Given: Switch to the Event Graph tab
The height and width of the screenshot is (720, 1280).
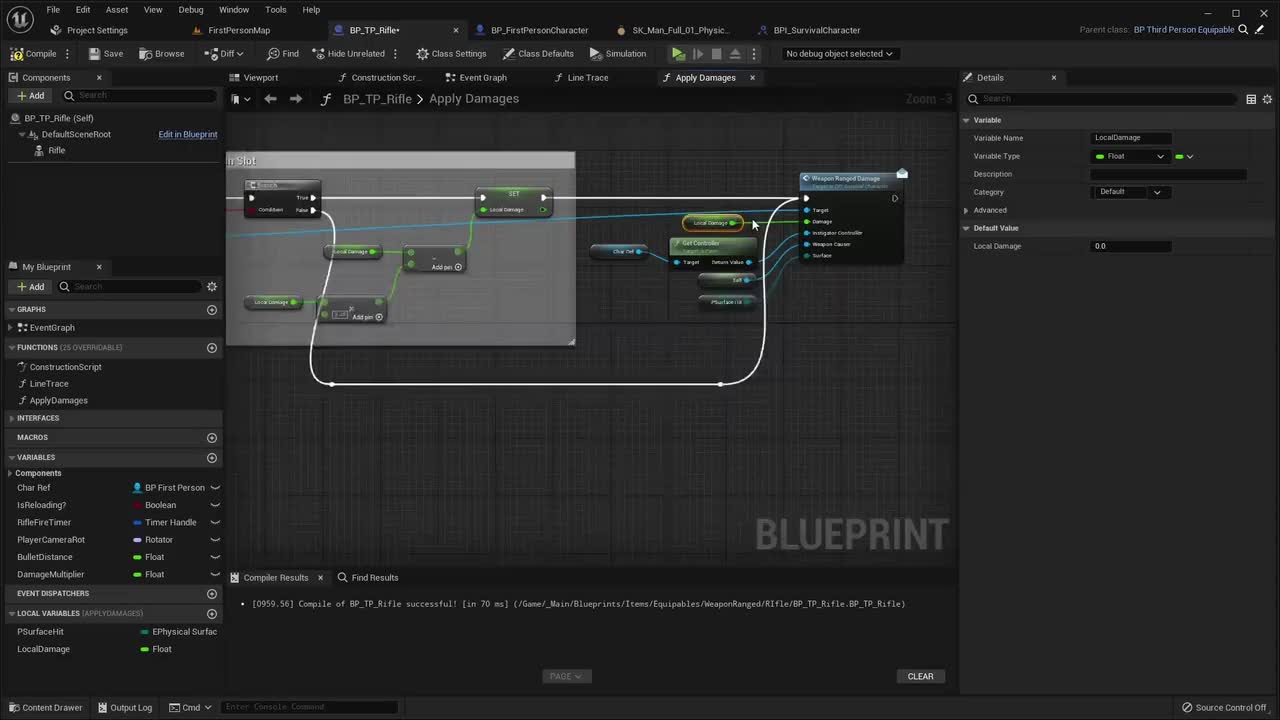Looking at the screenshot, I should coord(483,78).
